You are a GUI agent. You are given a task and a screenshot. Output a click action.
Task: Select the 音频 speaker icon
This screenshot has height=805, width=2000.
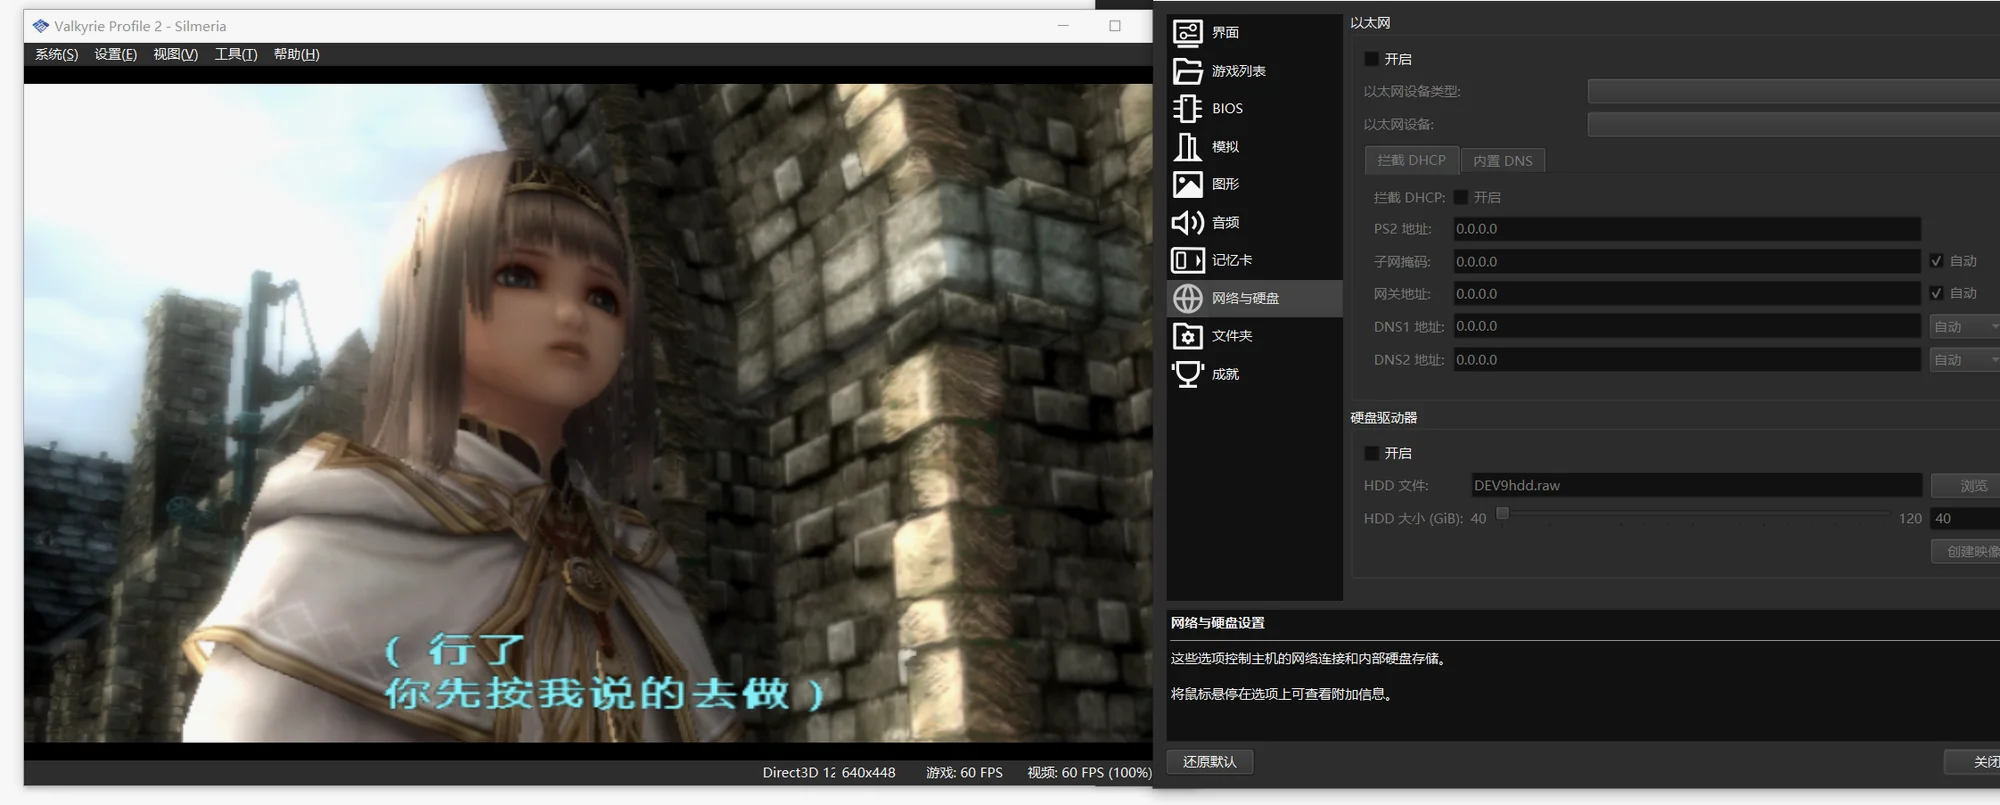pyautogui.click(x=1187, y=222)
